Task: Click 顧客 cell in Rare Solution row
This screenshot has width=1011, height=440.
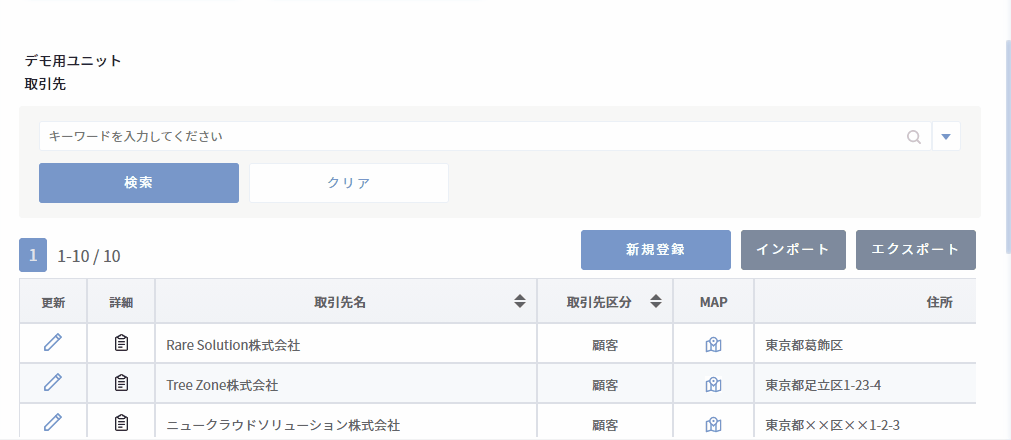Action: 605,344
